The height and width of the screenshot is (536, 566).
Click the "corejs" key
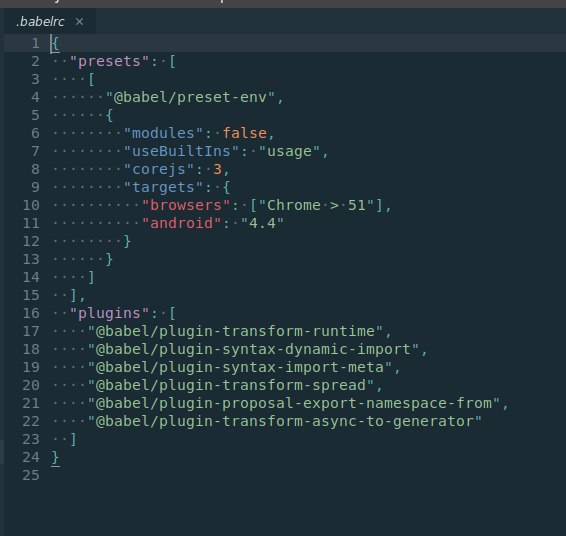159,169
